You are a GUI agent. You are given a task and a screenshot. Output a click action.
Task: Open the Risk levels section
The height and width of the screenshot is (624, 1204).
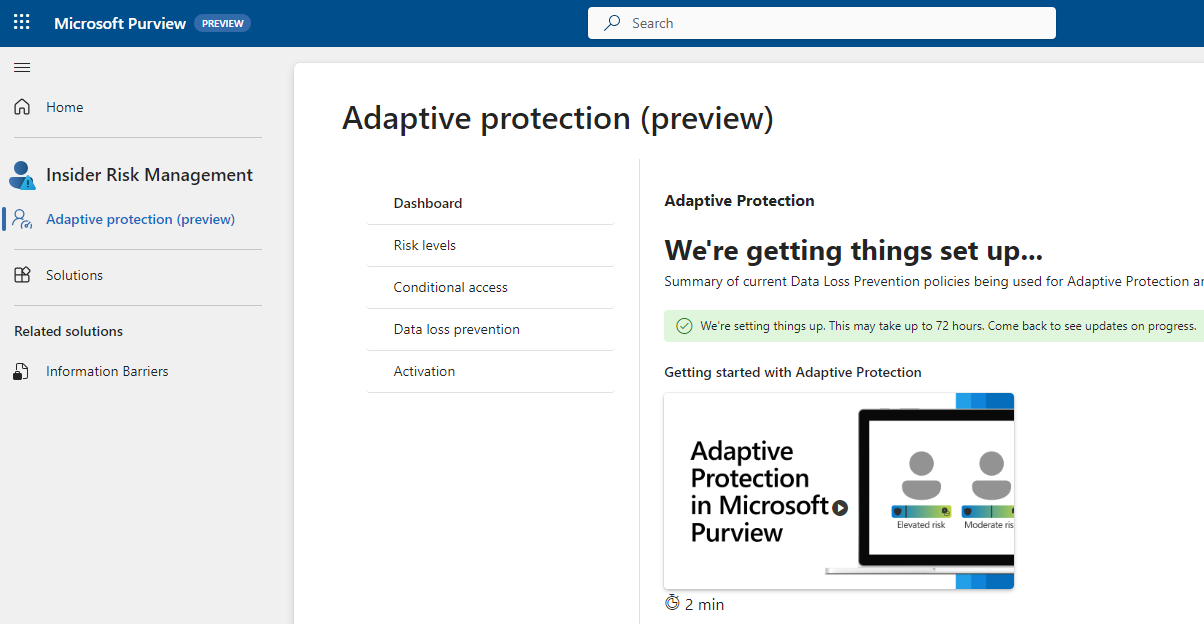(425, 245)
